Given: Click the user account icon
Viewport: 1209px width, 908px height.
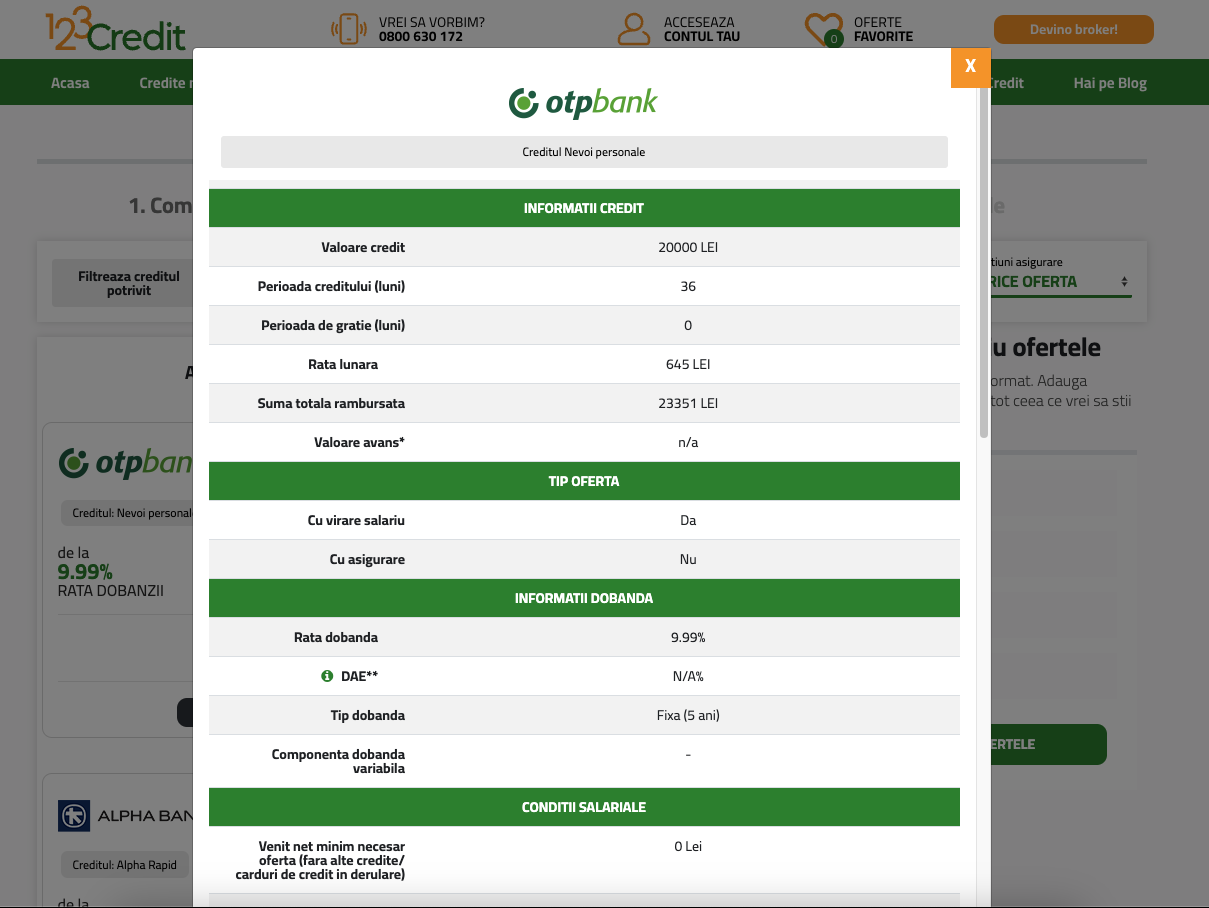Looking at the screenshot, I should point(634,29).
